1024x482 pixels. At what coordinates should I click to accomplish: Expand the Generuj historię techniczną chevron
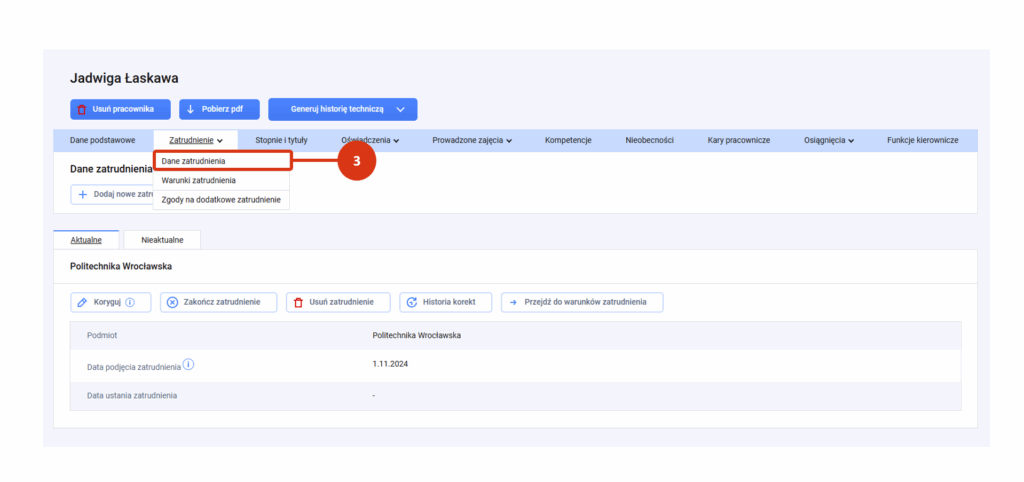(x=400, y=110)
